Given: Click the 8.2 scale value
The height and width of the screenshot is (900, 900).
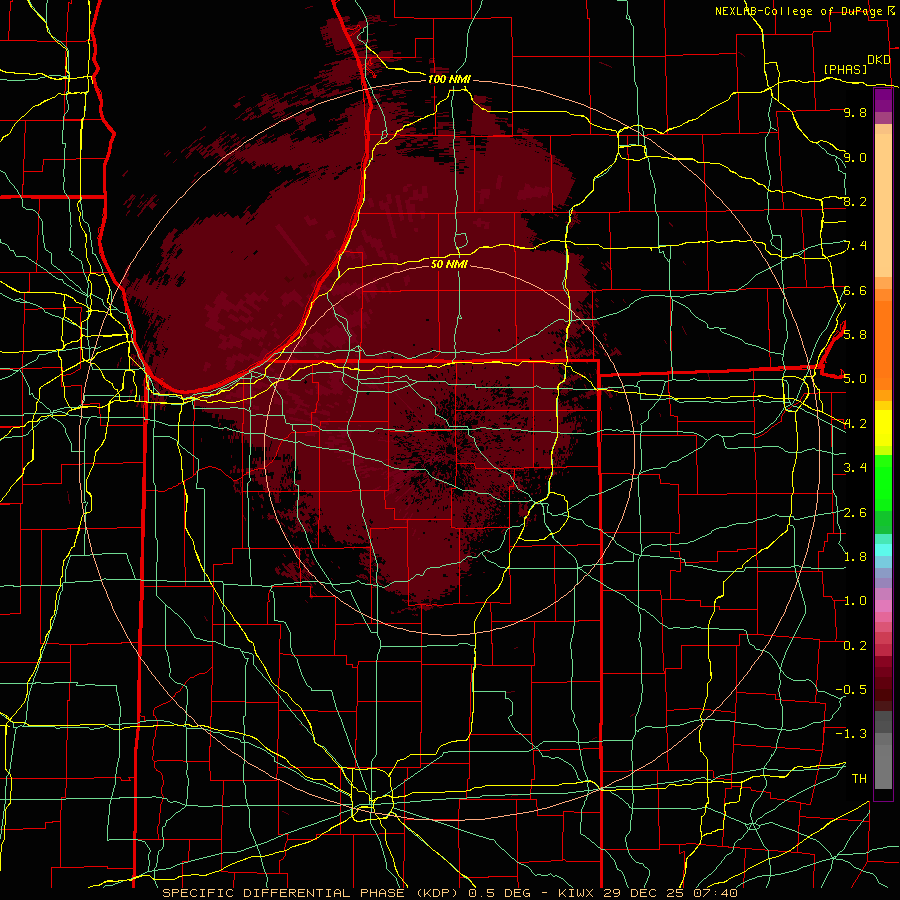Looking at the screenshot, I should (x=855, y=201).
